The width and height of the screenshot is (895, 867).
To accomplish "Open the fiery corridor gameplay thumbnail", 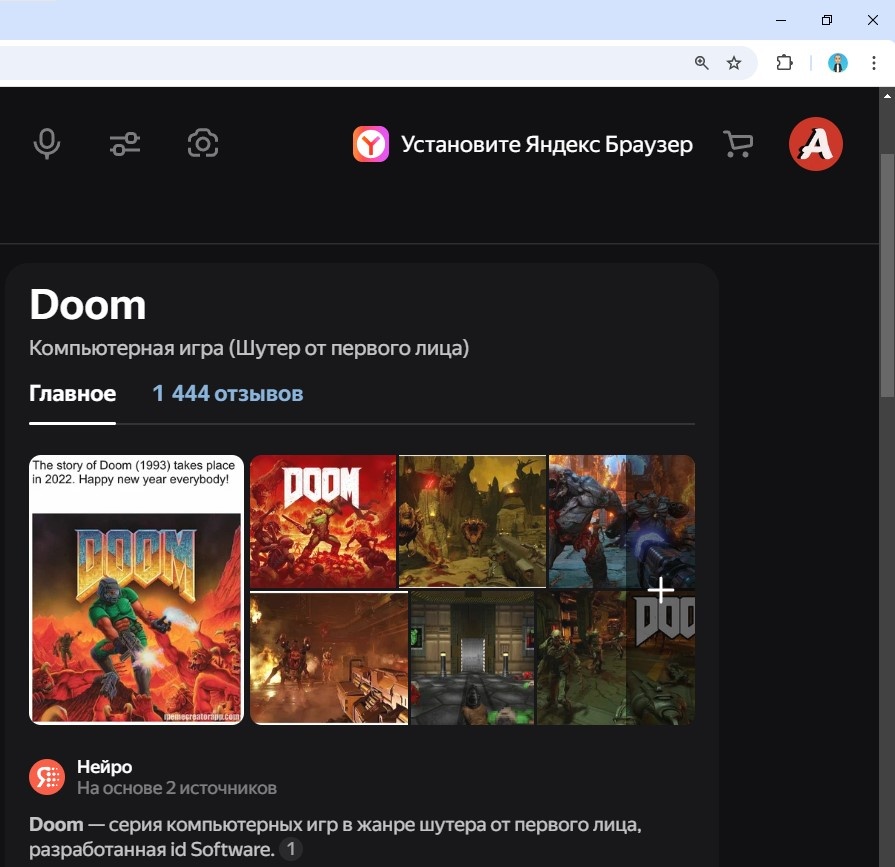I will (x=329, y=658).
